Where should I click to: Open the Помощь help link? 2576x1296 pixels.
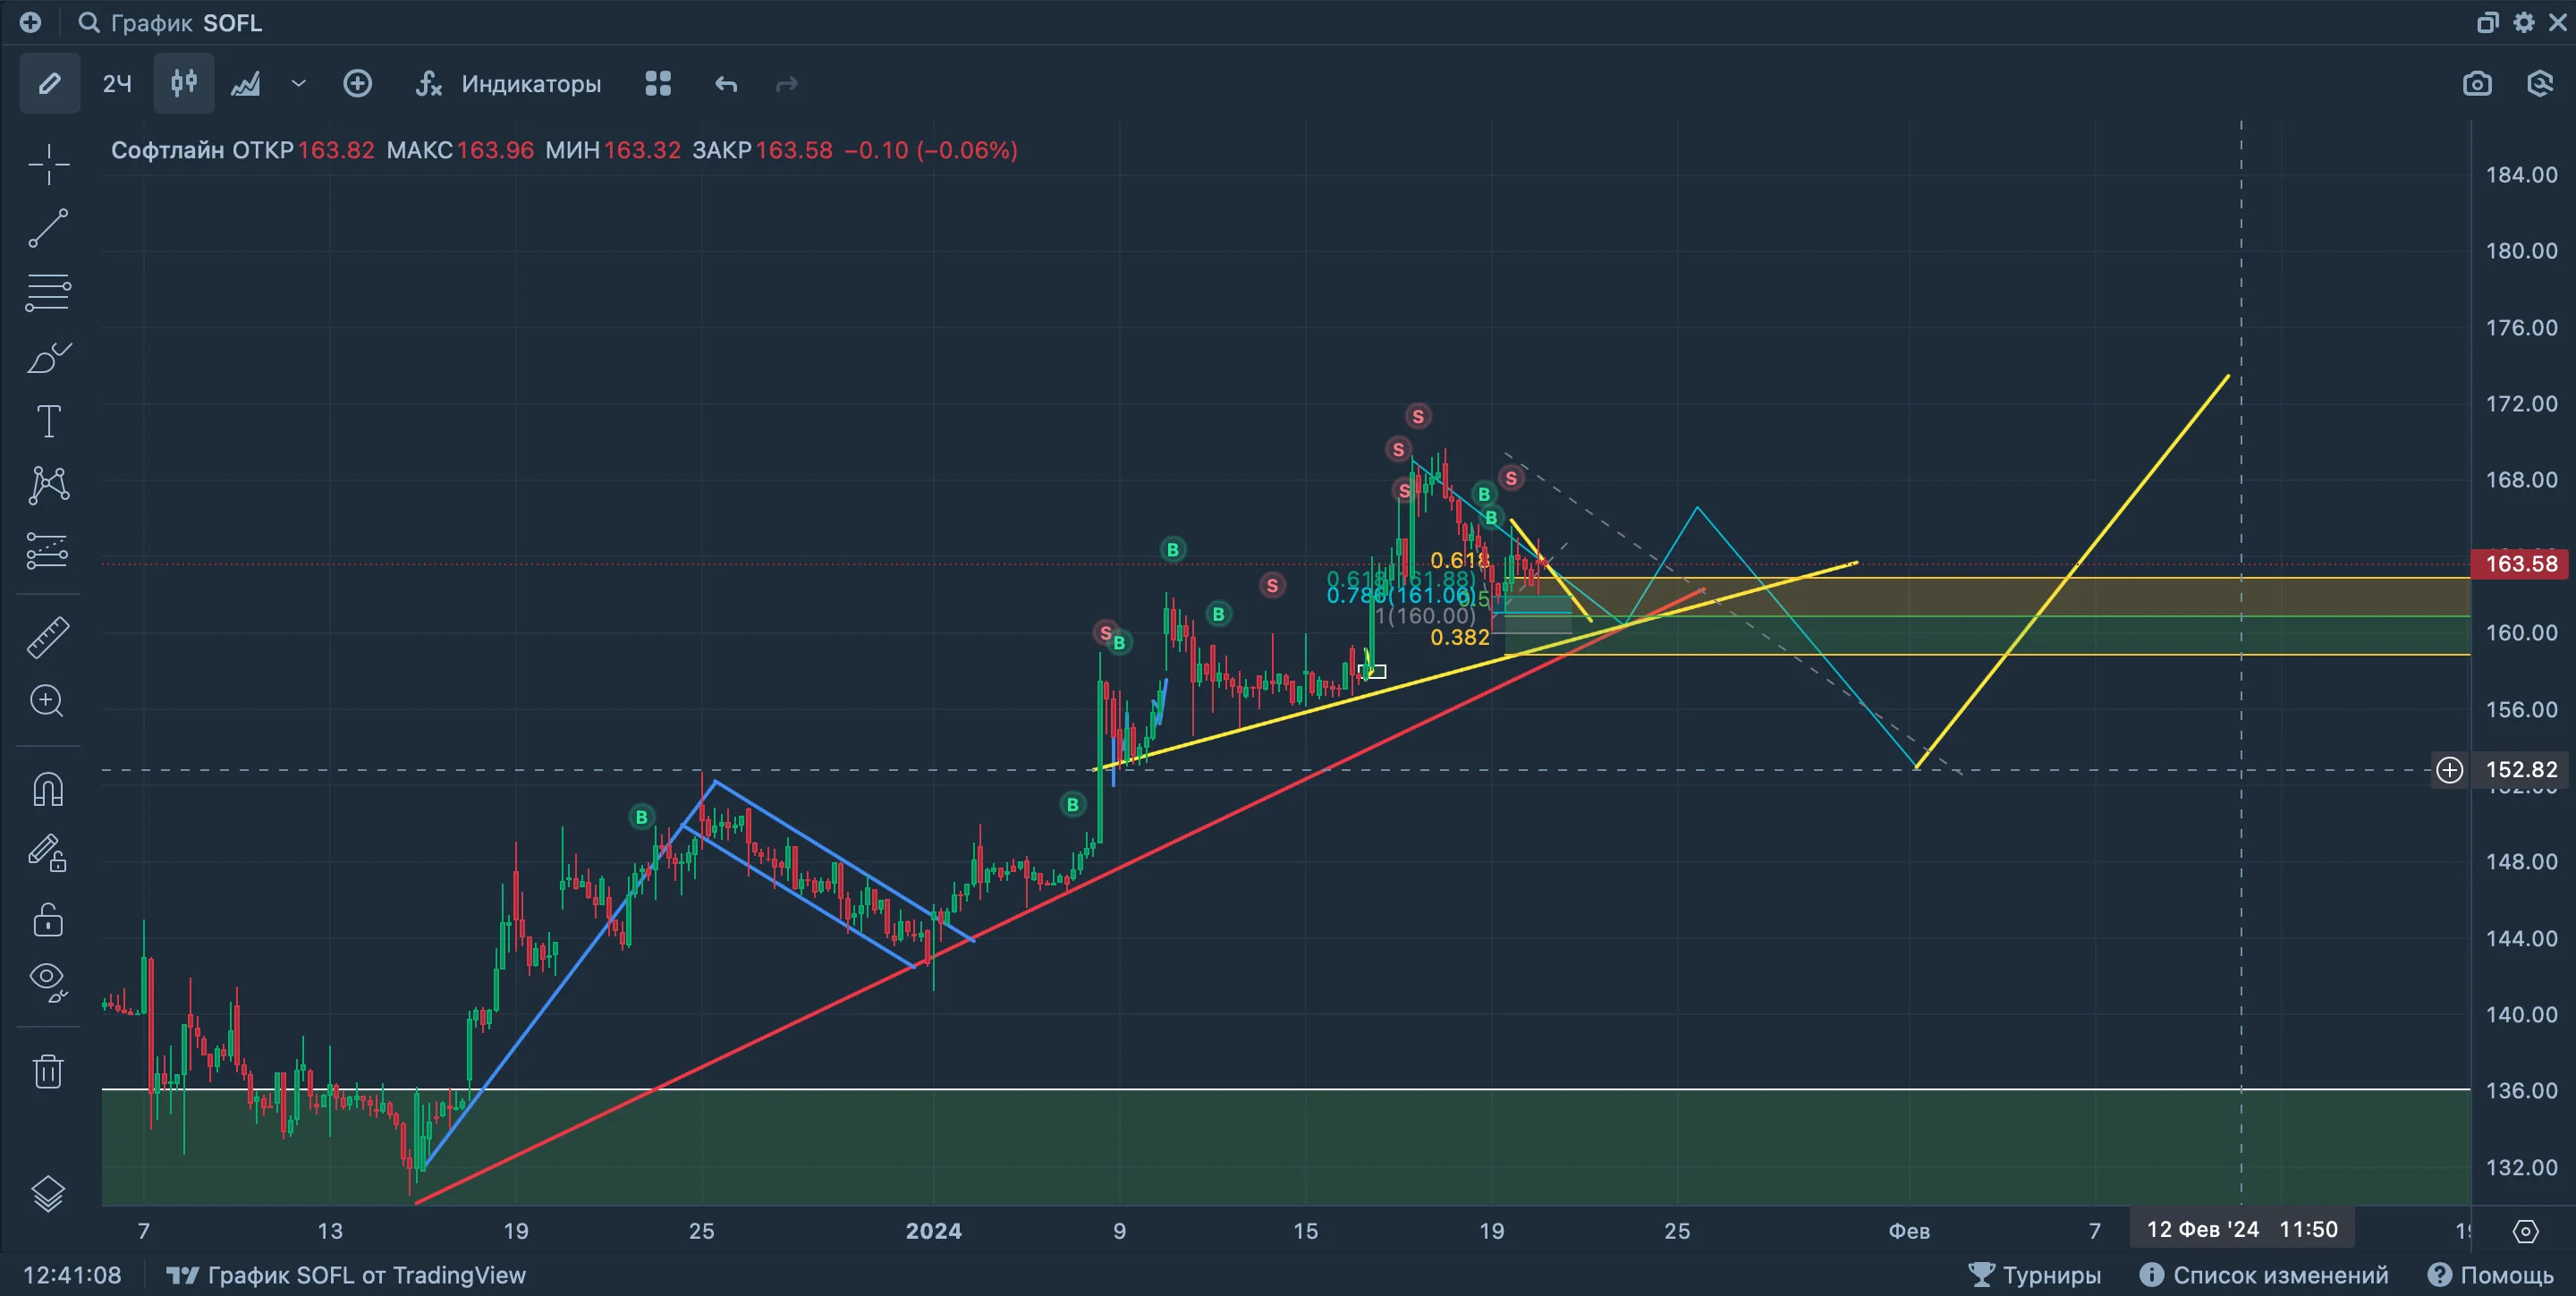tap(2491, 1275)
